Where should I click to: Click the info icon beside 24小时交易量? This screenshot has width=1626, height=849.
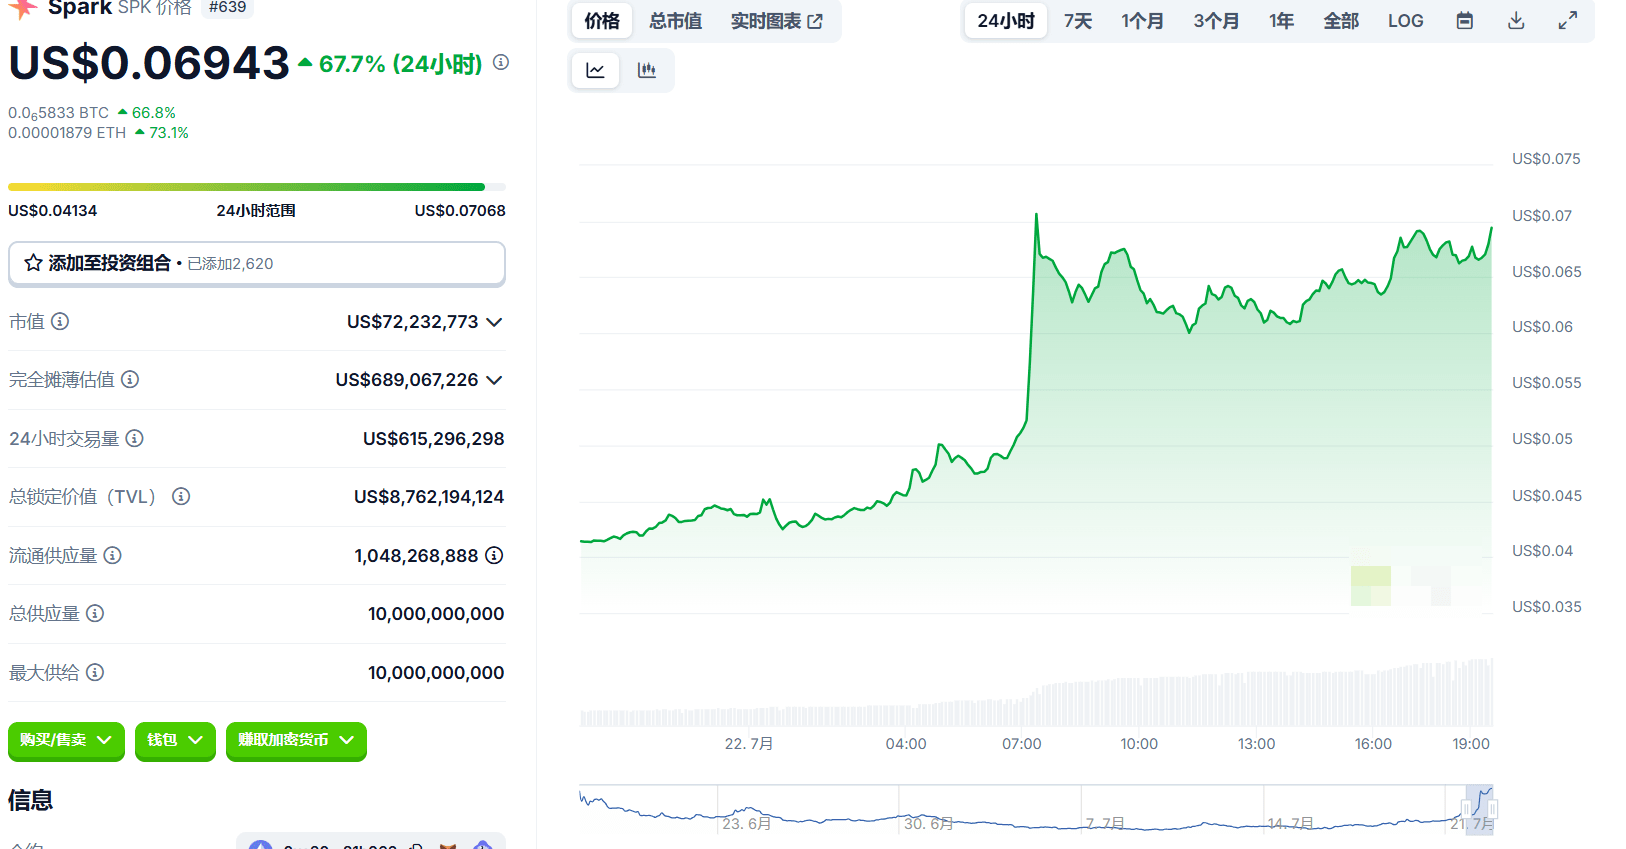134,438
